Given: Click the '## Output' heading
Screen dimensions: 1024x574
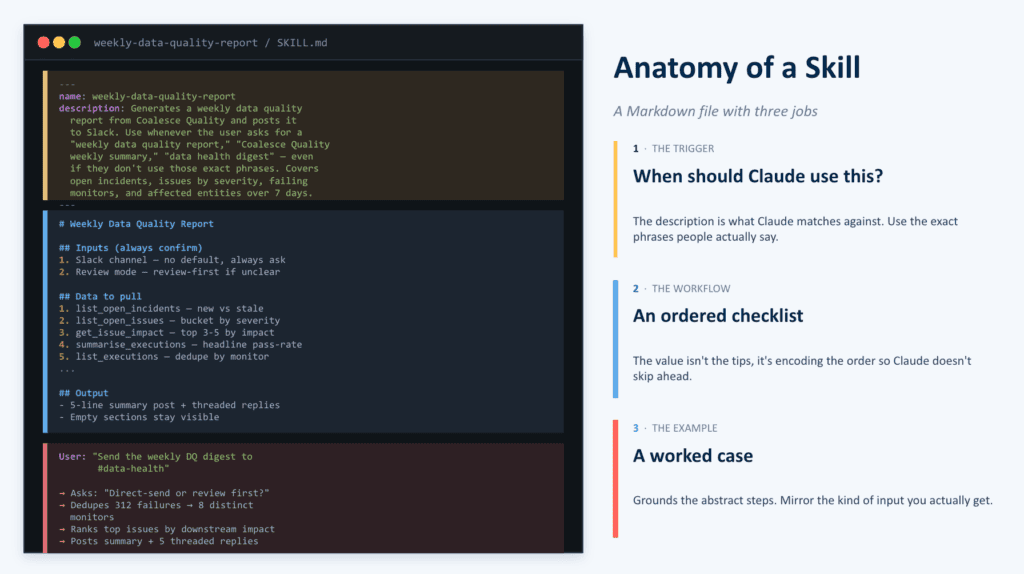Looking at the screenshot, I should point(84,393).
